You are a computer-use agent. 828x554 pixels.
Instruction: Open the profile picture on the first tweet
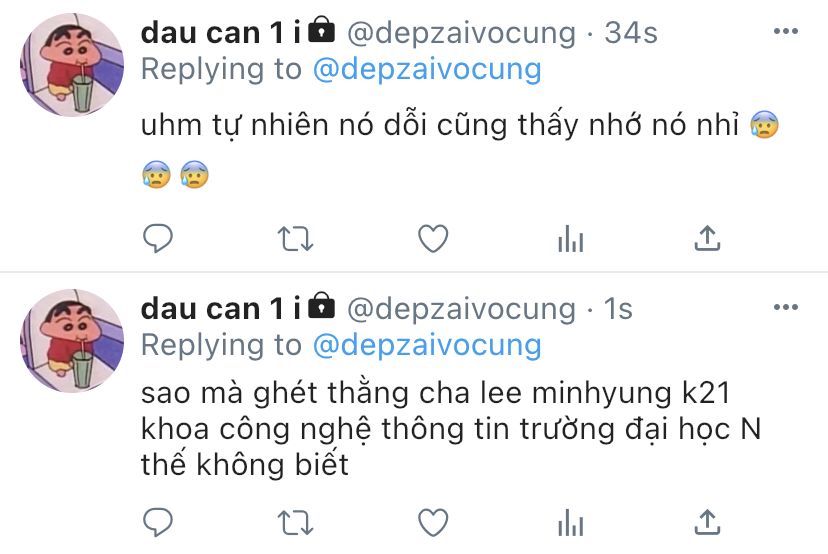72,64
